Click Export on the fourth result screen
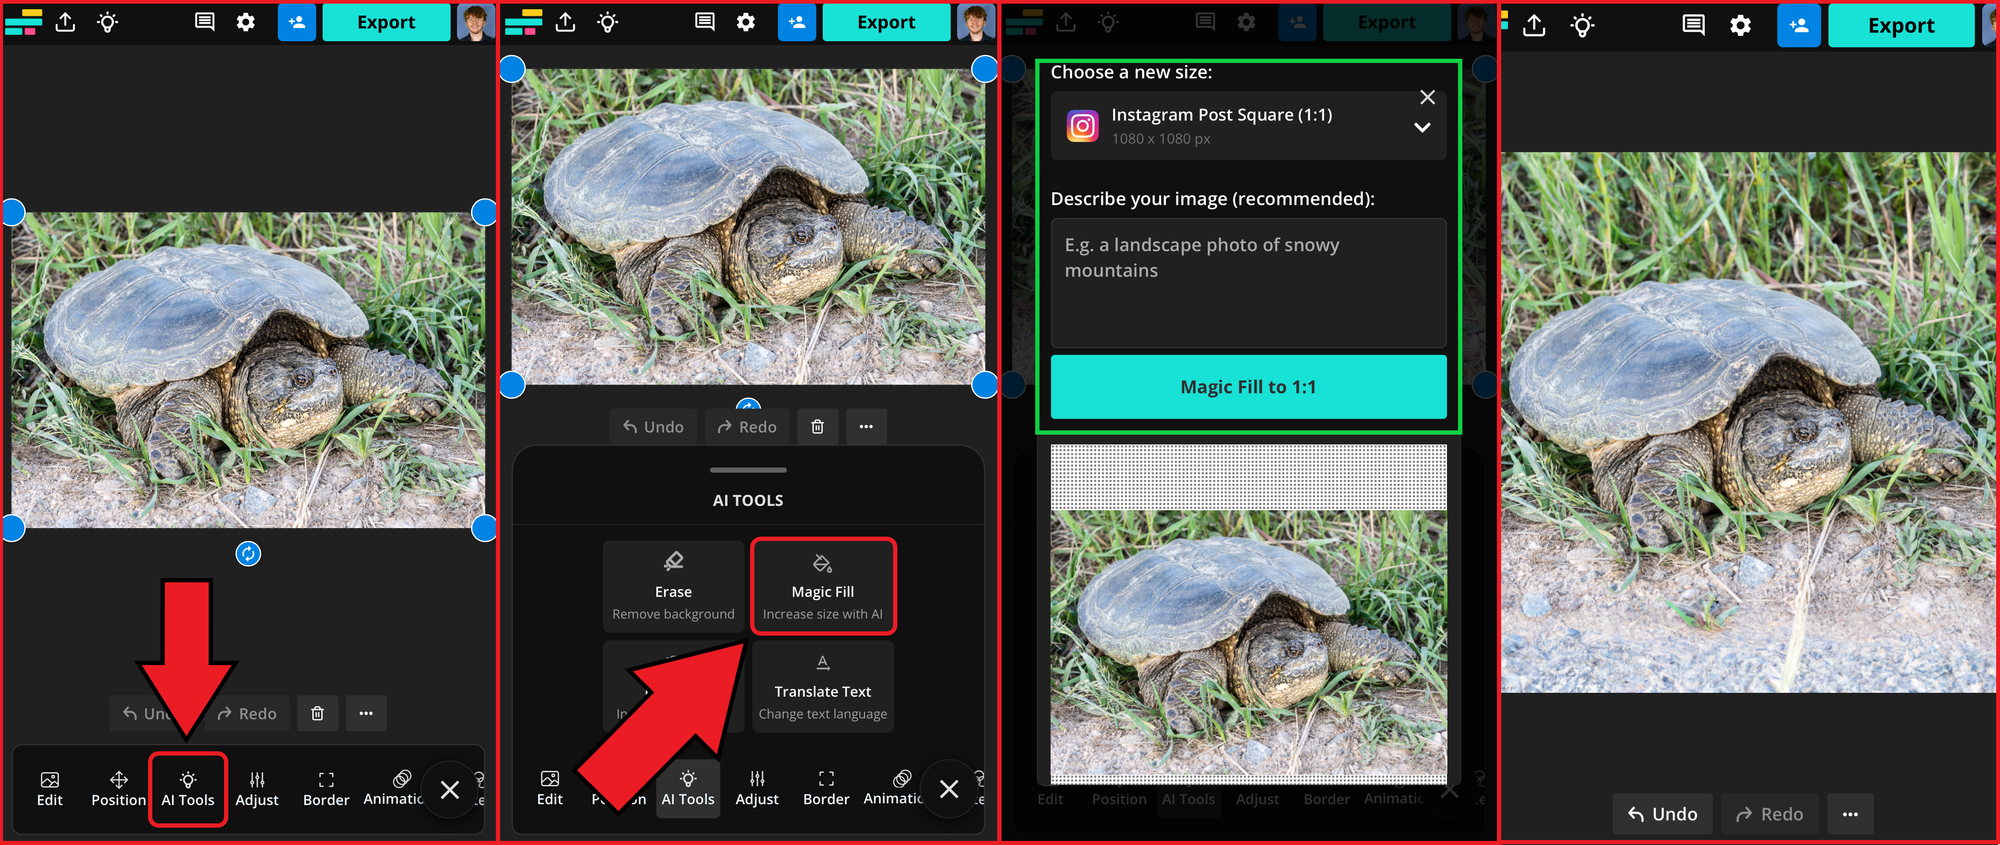 point(1901,26)
